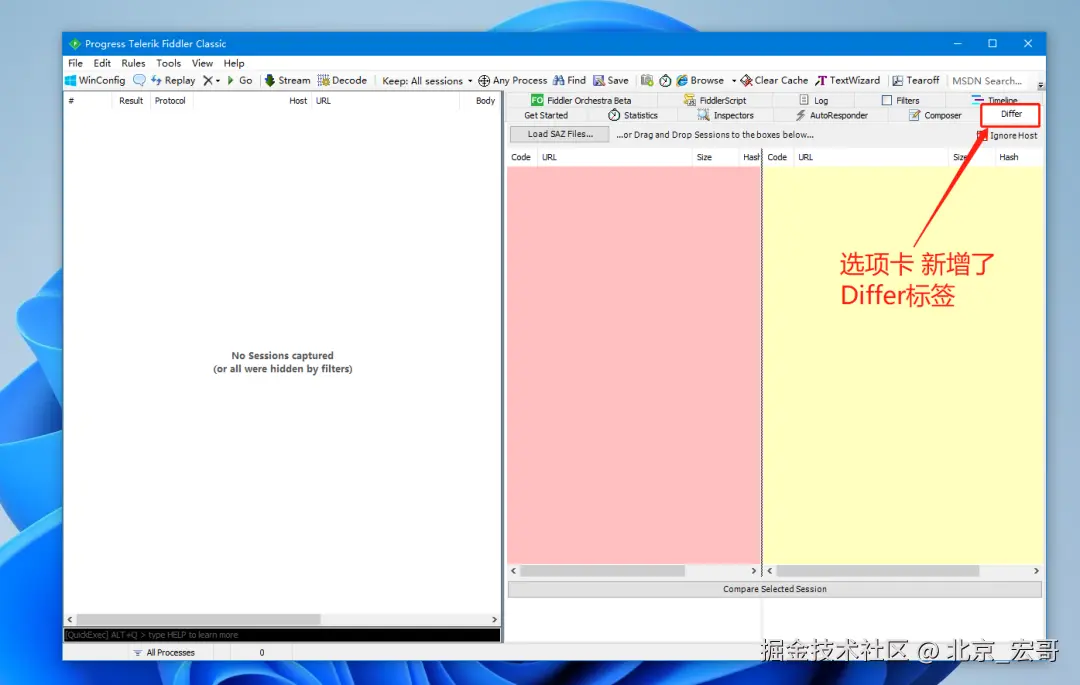Open the Keep: All sessions dropdown
This screenshot has width=1080, height=685.
[x=427, y=81]
